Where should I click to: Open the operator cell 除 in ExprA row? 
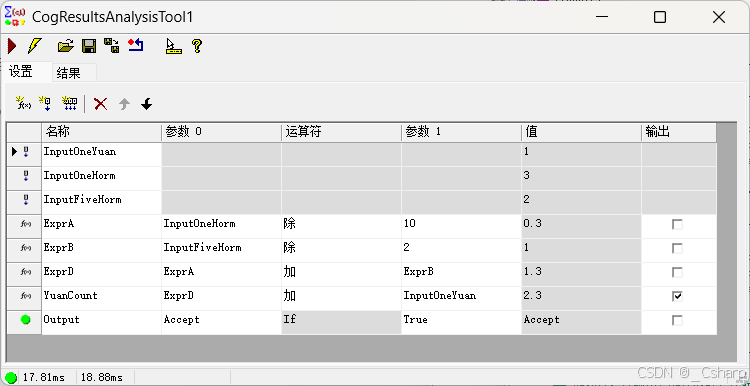341,226
